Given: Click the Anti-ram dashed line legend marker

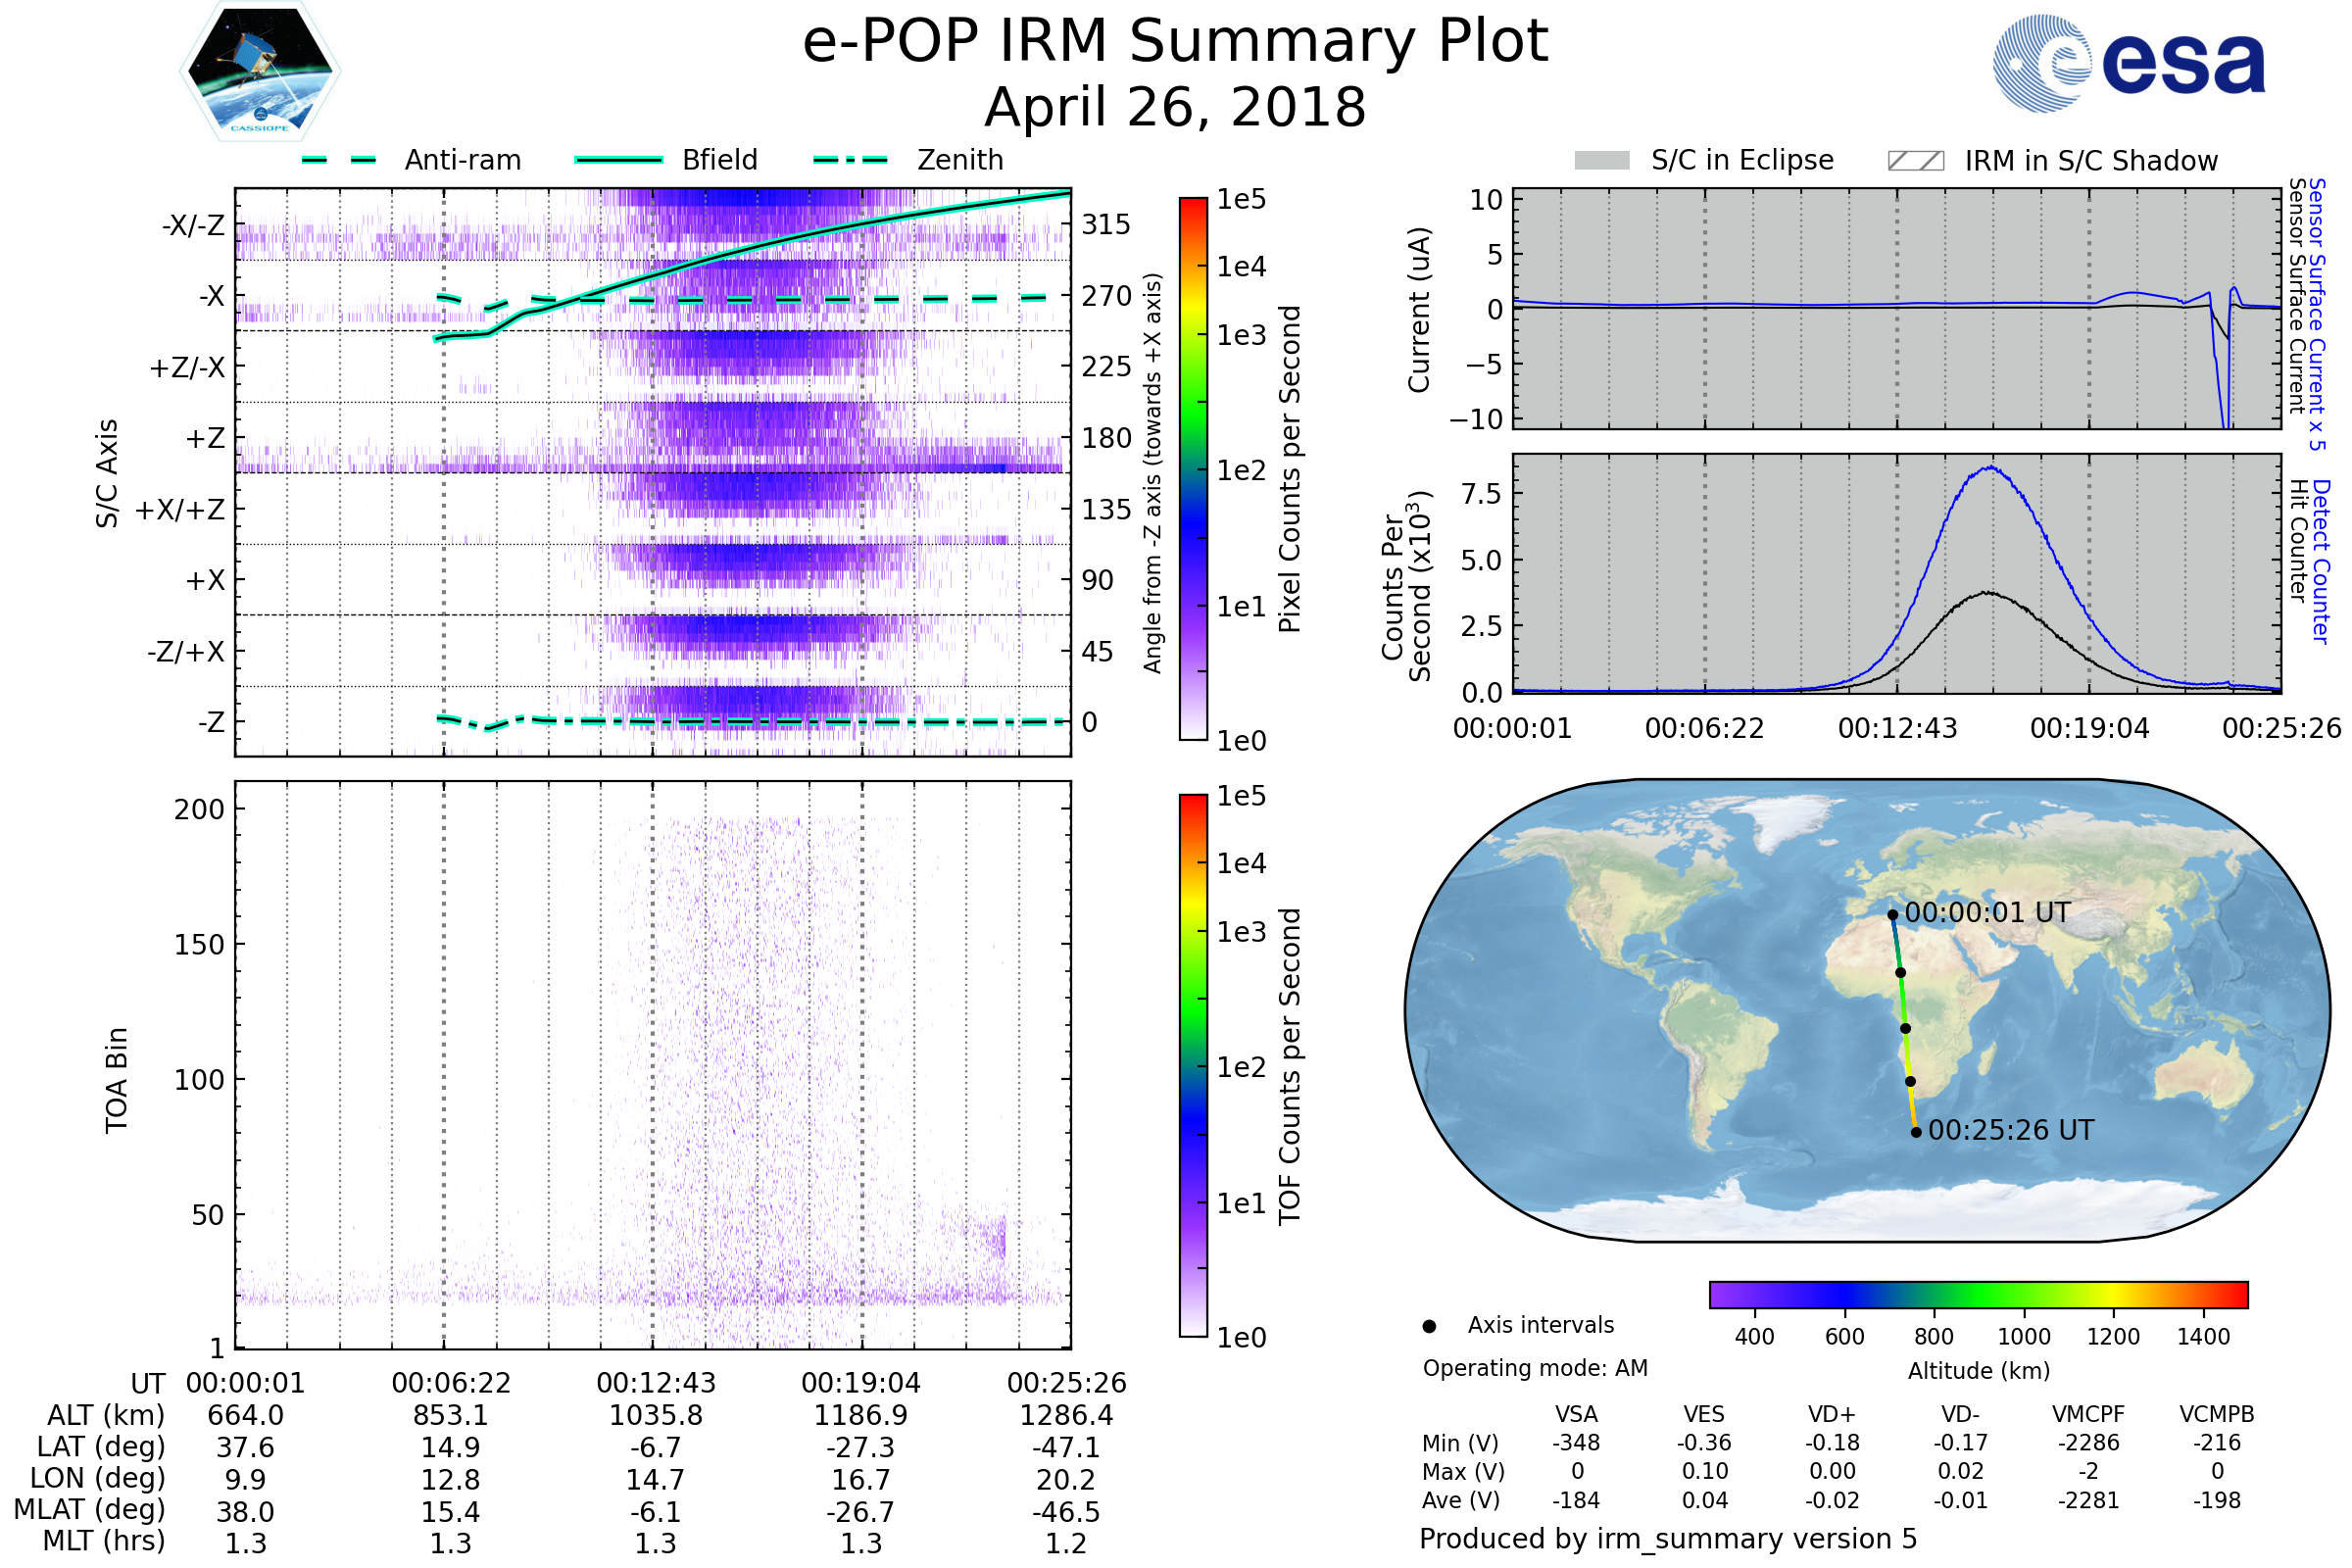Looking at the screenshot, I should click(x=338, y=160).
